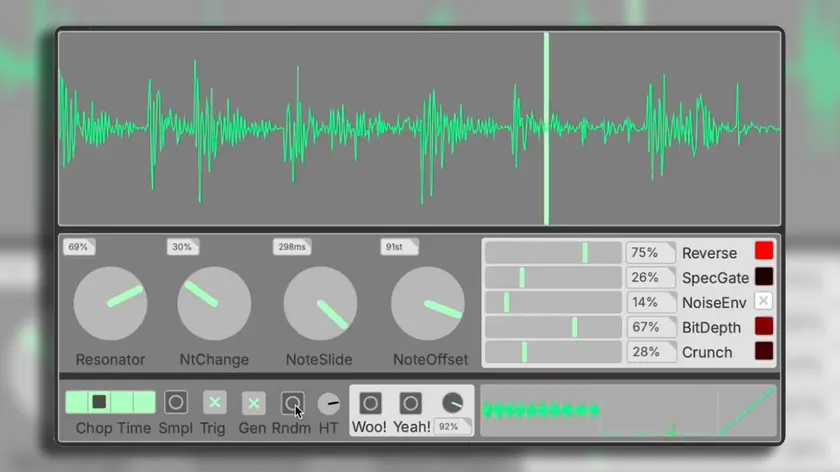Trigger the Yeah! button
The width and height of the screenshot is (840, 472).
pyautogui.click(x=410, y=403)
